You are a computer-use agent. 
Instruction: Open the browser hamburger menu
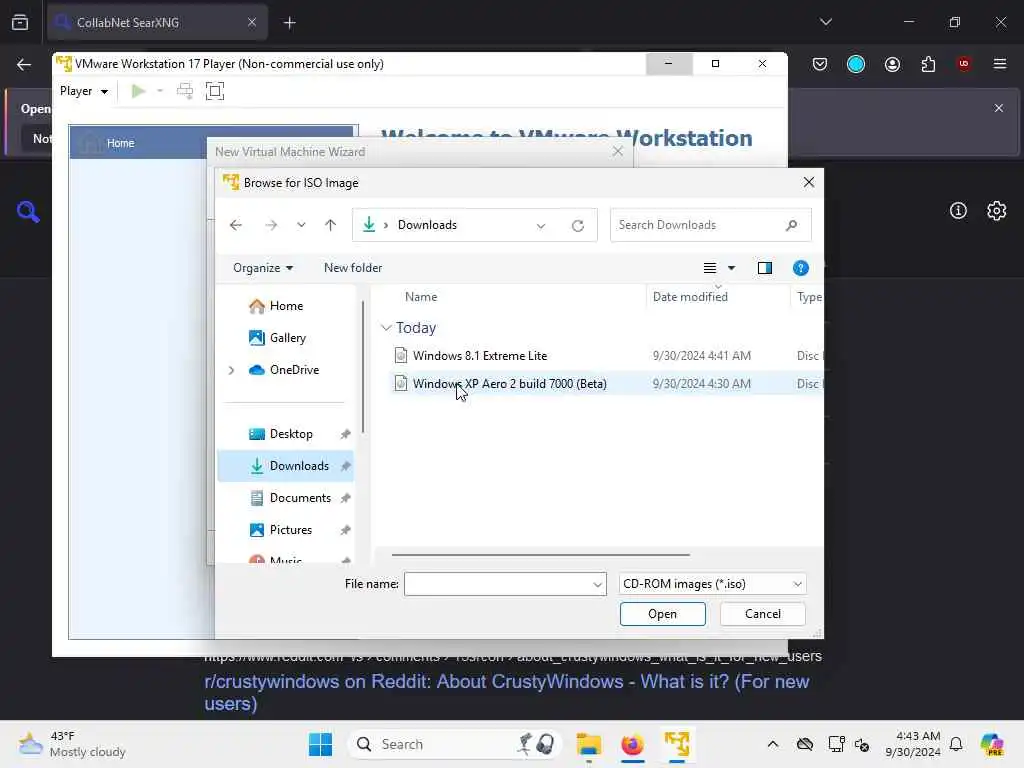1000,63
